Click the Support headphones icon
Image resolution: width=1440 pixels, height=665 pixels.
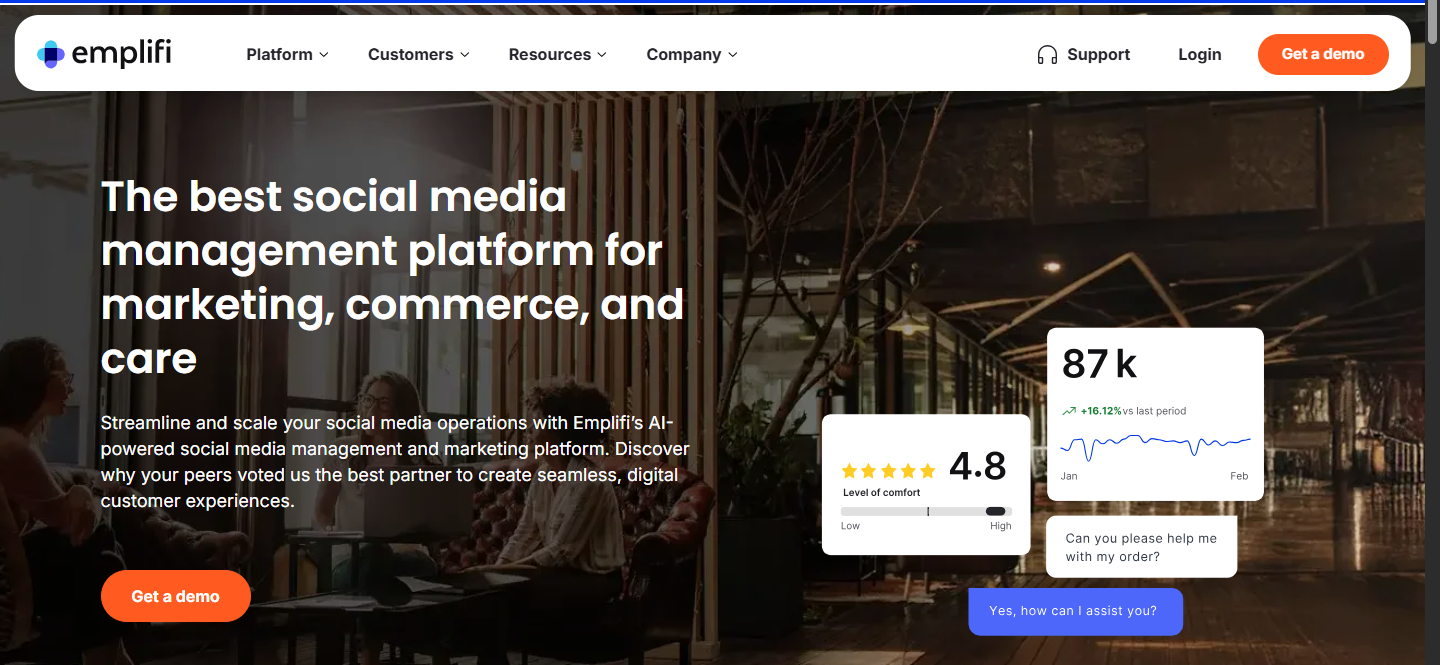1047,55
